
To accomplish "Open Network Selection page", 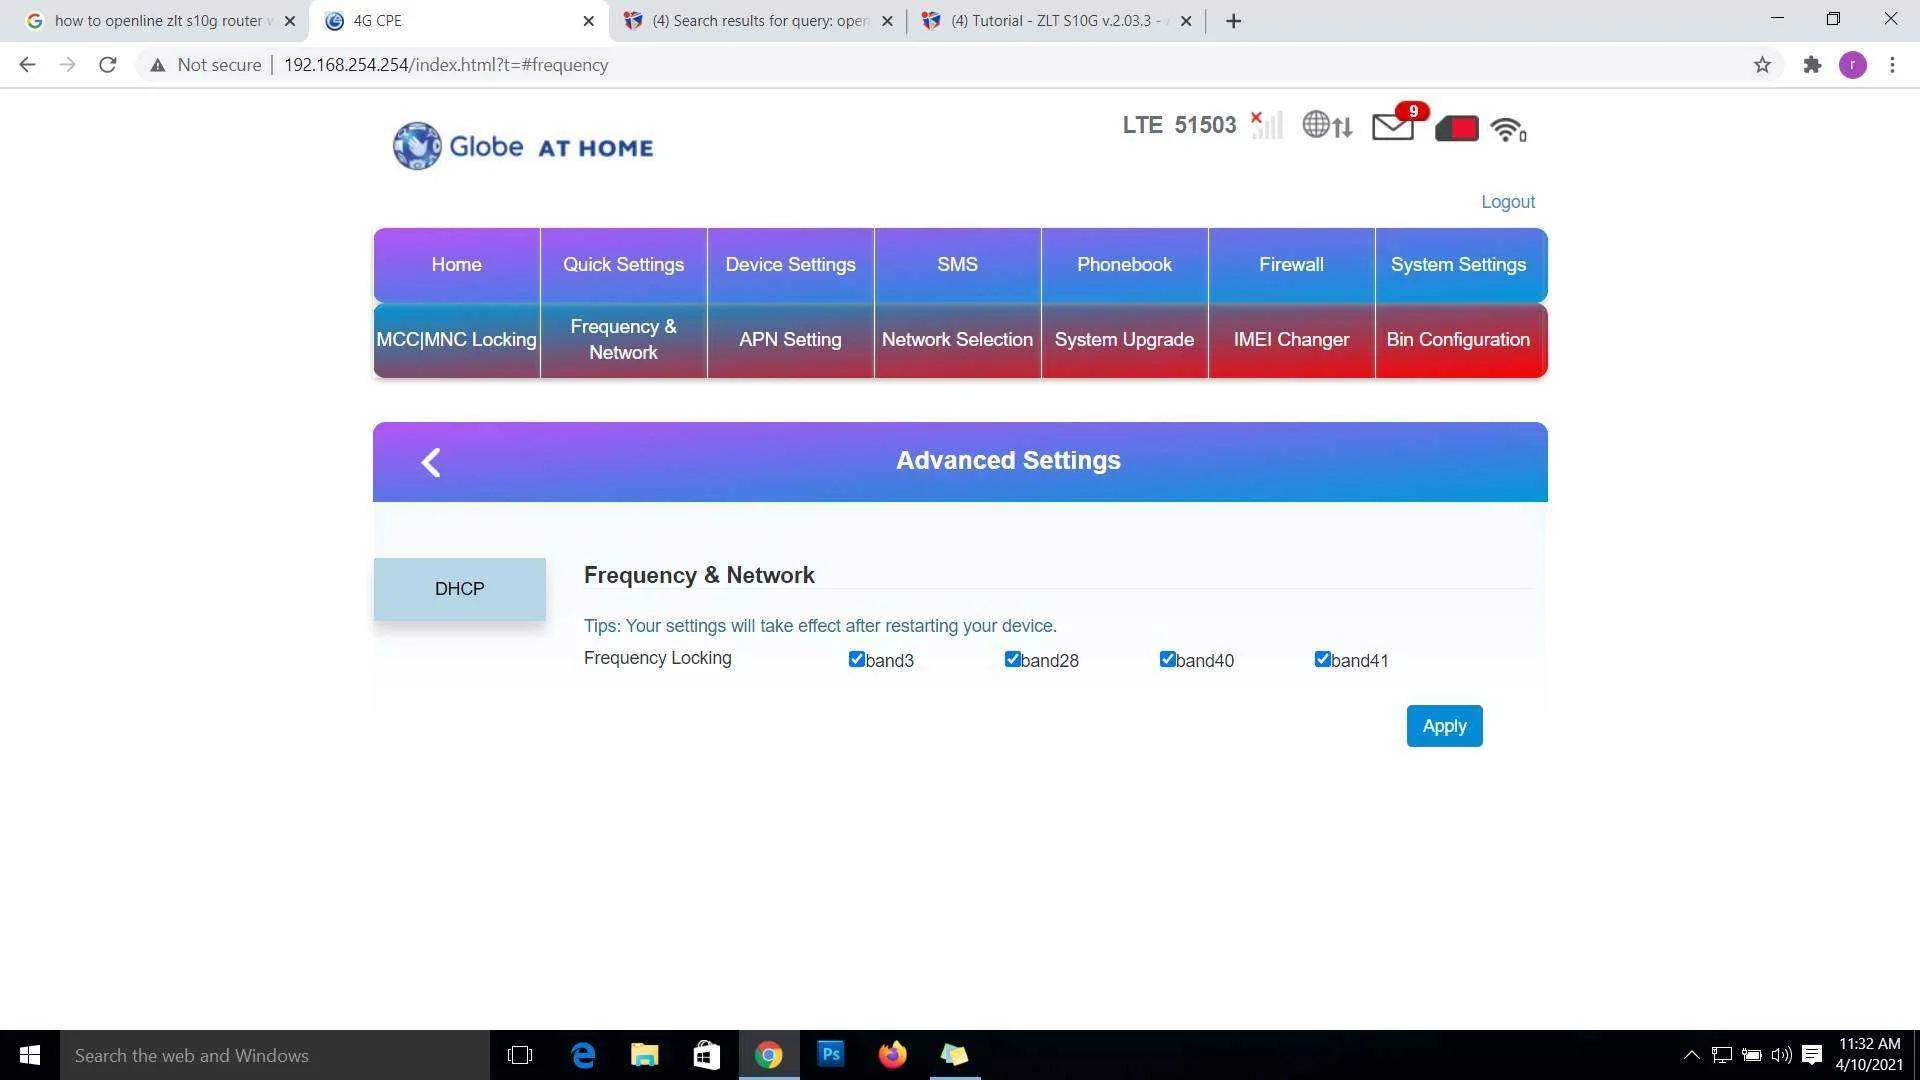I will click(957, 340).
